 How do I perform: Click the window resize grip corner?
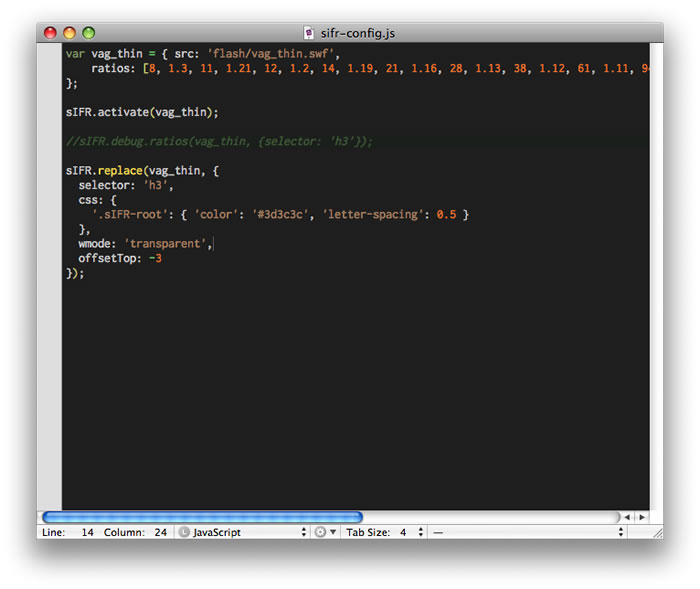(x=658, y=533)
